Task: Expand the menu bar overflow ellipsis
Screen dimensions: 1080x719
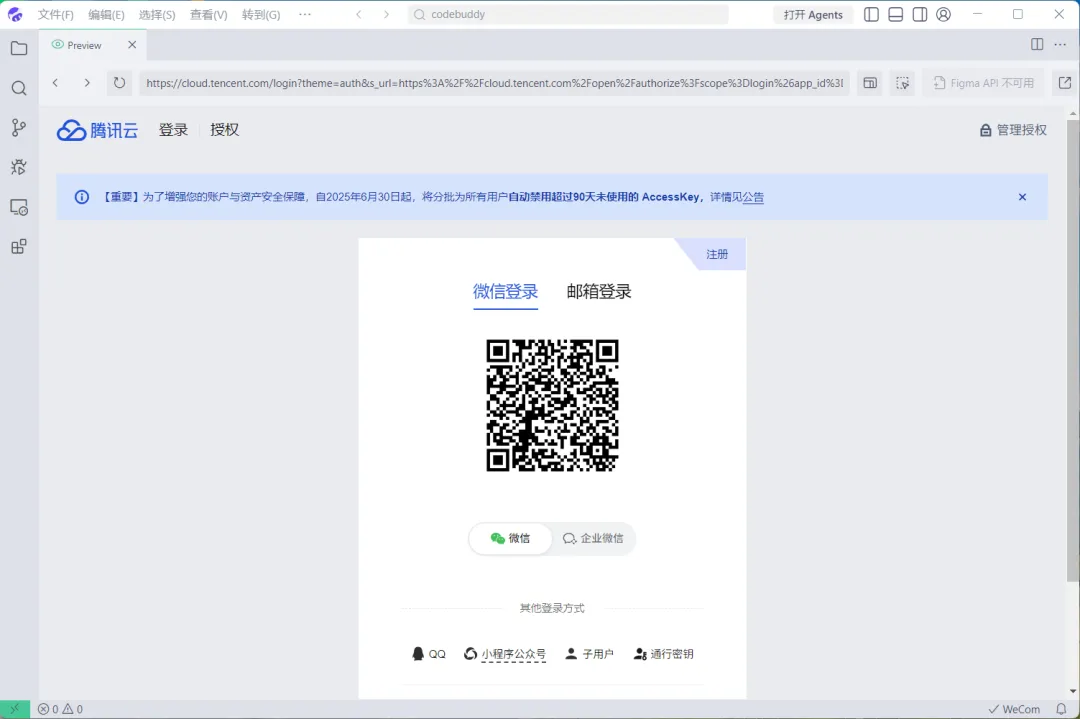Action: [x=305, y=14]
